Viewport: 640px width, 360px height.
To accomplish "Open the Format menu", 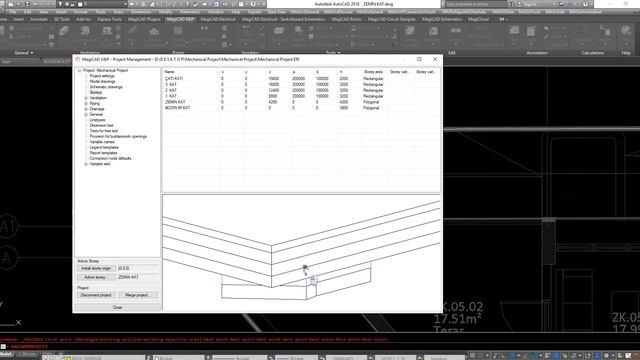I will point(81,12).
